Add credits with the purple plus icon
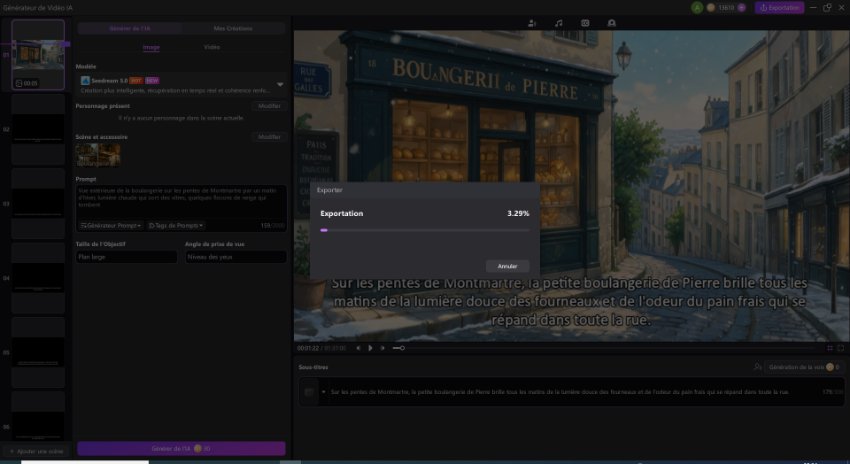This screenshot has width=850, height=464. pyautogui.click(x=741, y=8)
